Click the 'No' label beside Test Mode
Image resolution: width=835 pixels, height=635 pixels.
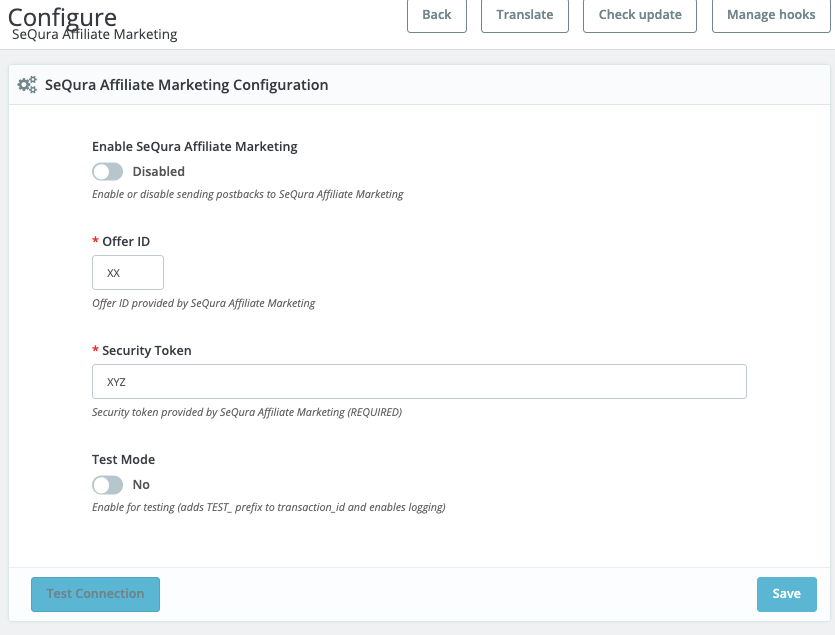click(141, 485)
